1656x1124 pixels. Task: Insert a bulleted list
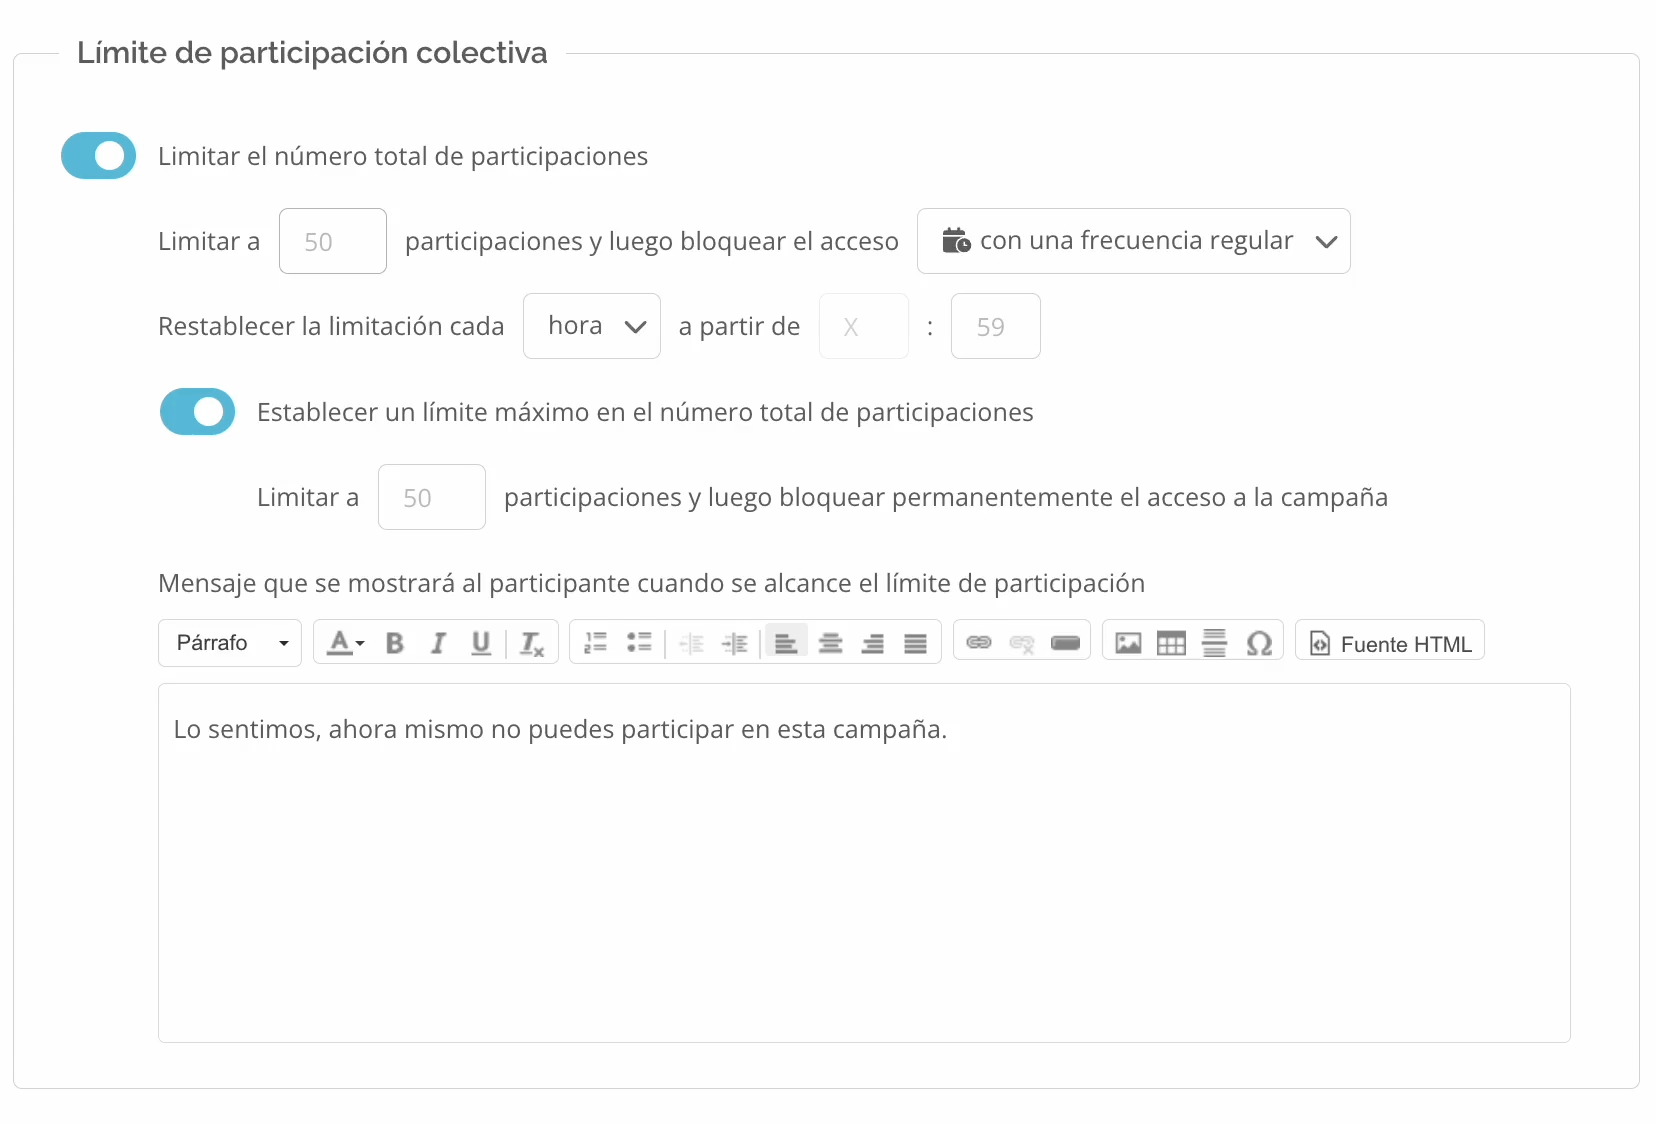point(639,643)
